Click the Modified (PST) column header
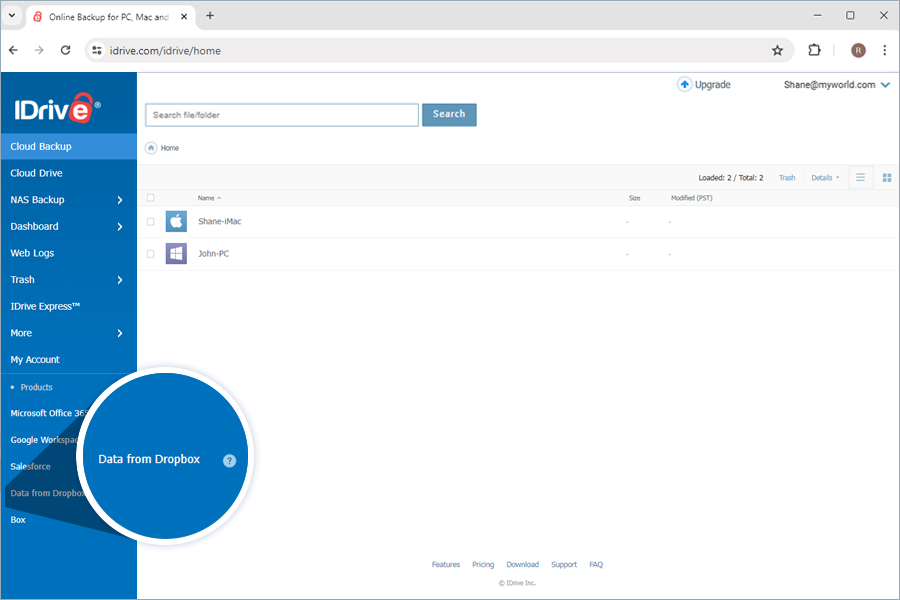 coord(692,198)
